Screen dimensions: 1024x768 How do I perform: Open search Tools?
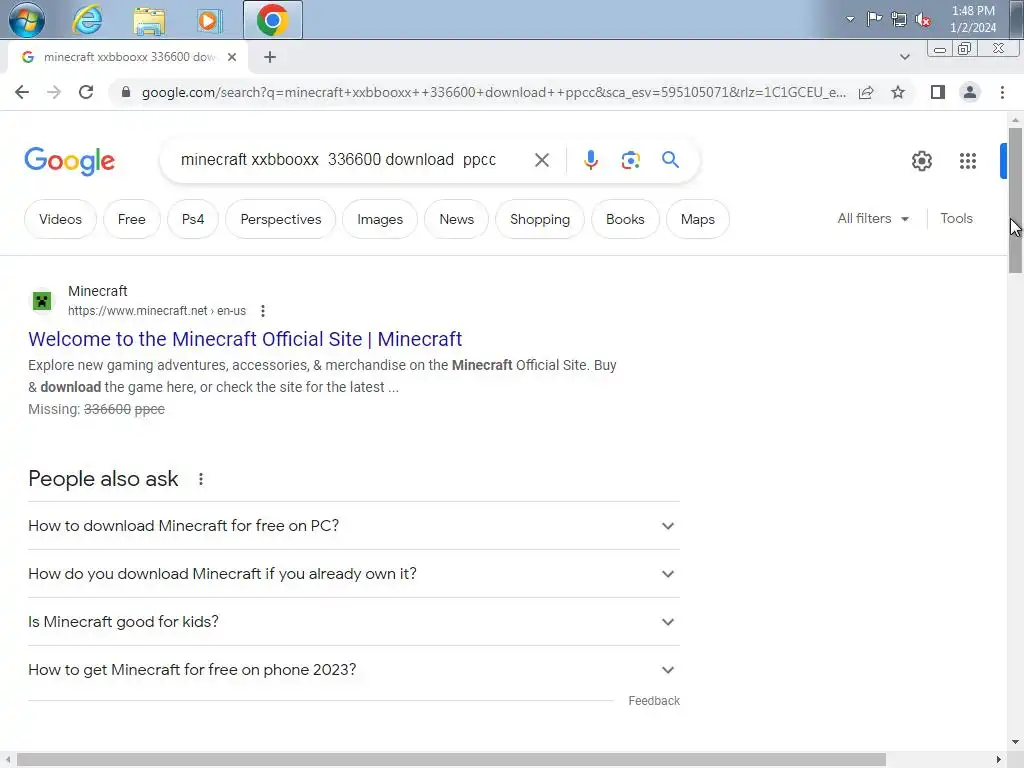(956, 219)
